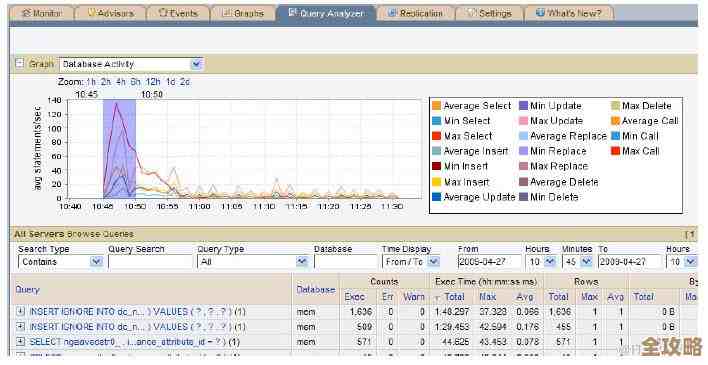Sort by Exec Time Total column
The height and width of the screenshot is (365, 708).
click(x=454, y=297)
